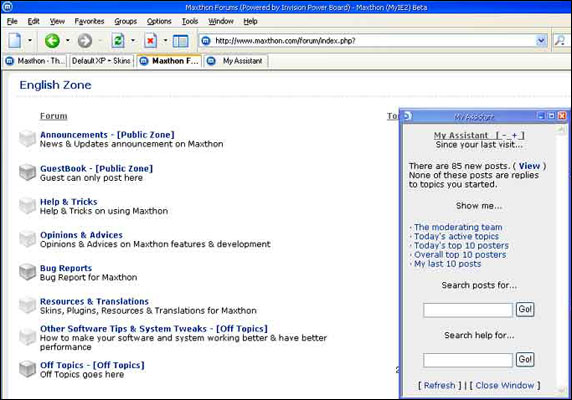The width and height of the screenshot is (572, 400).
Task: Click the Bug Reports forum status icon
Action: click(x=27, y=272)
